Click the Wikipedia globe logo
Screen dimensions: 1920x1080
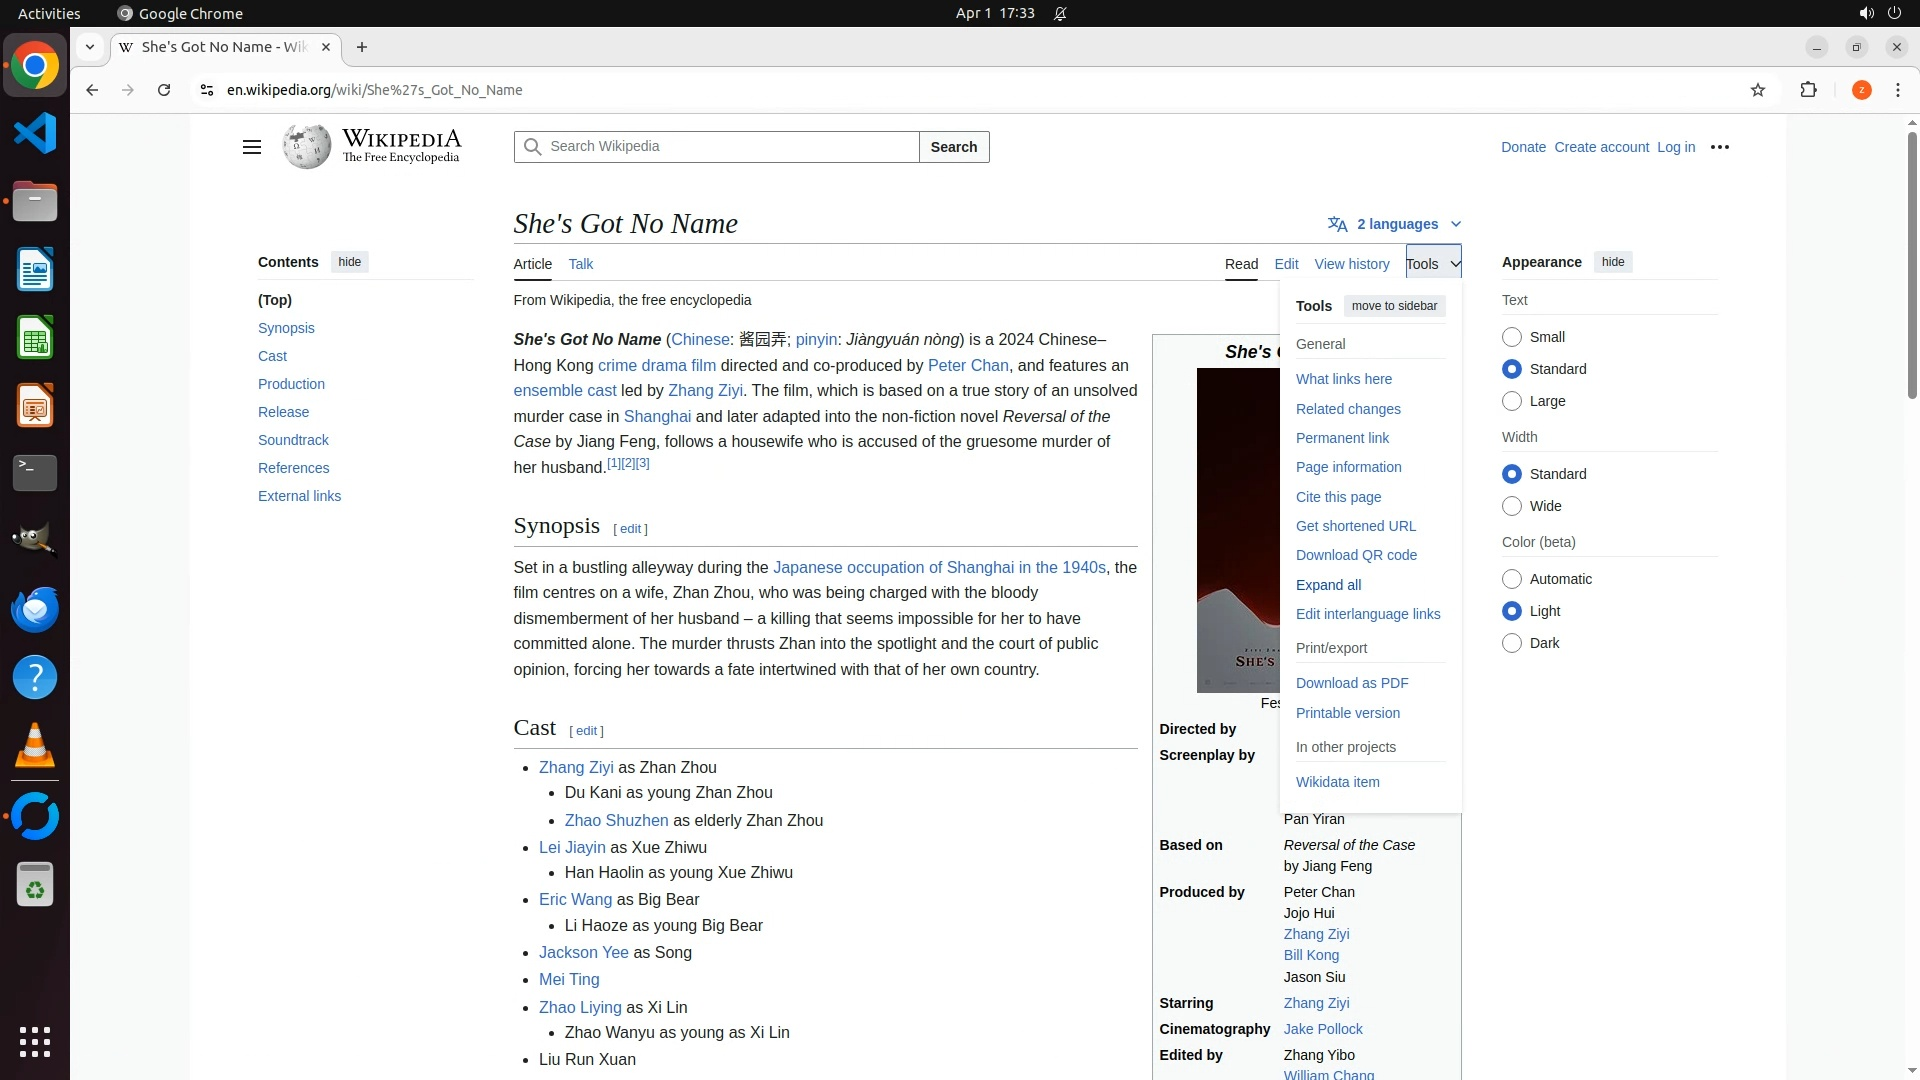click(x=306, y=147)
